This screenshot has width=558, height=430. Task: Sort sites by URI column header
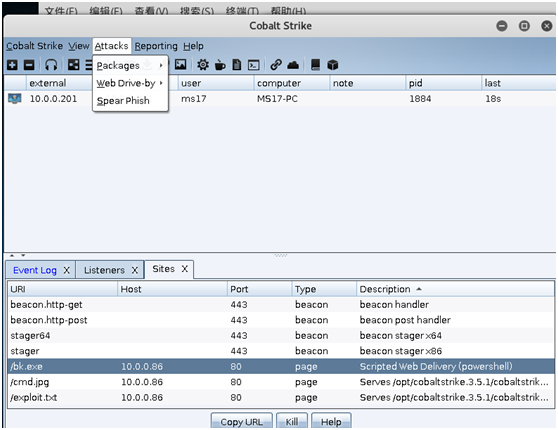click(63, 289)
